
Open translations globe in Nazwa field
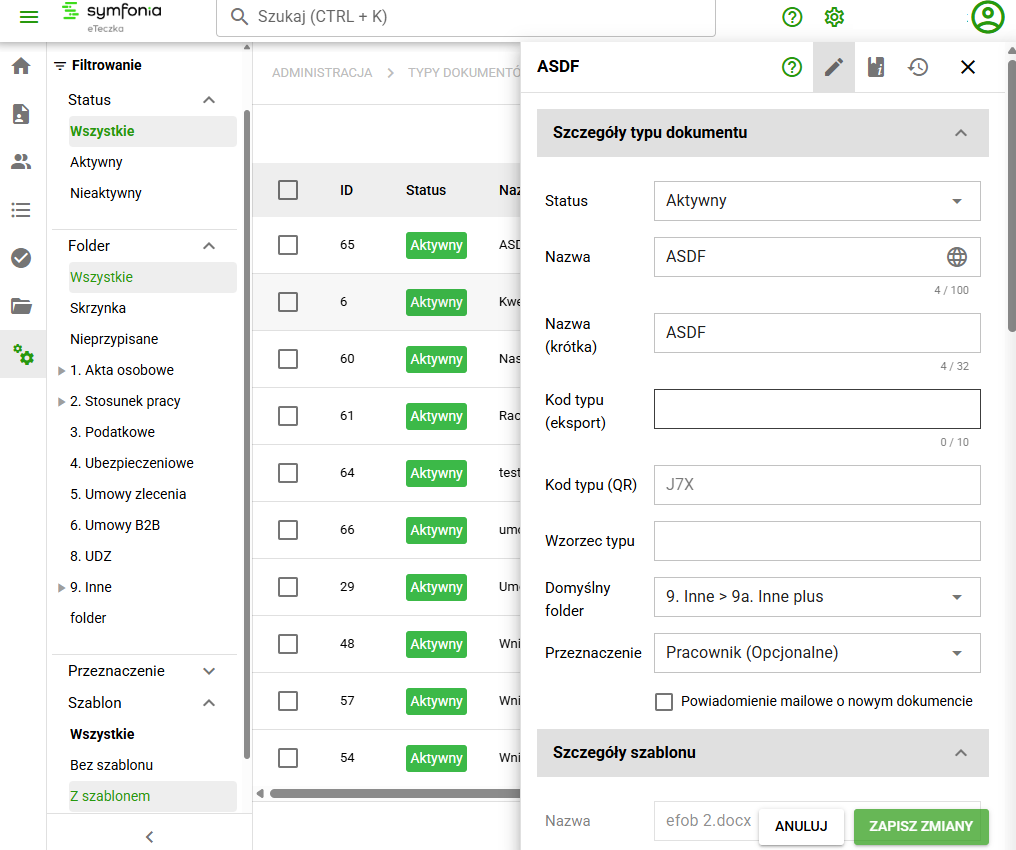(x=957, y=257)
